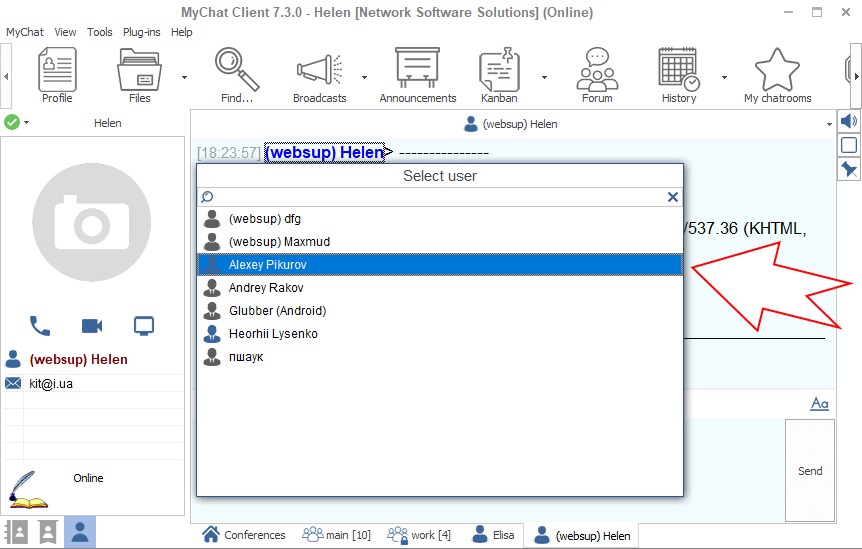Open the address book bookmark icon
862x549 pixels.
(48, 532)
